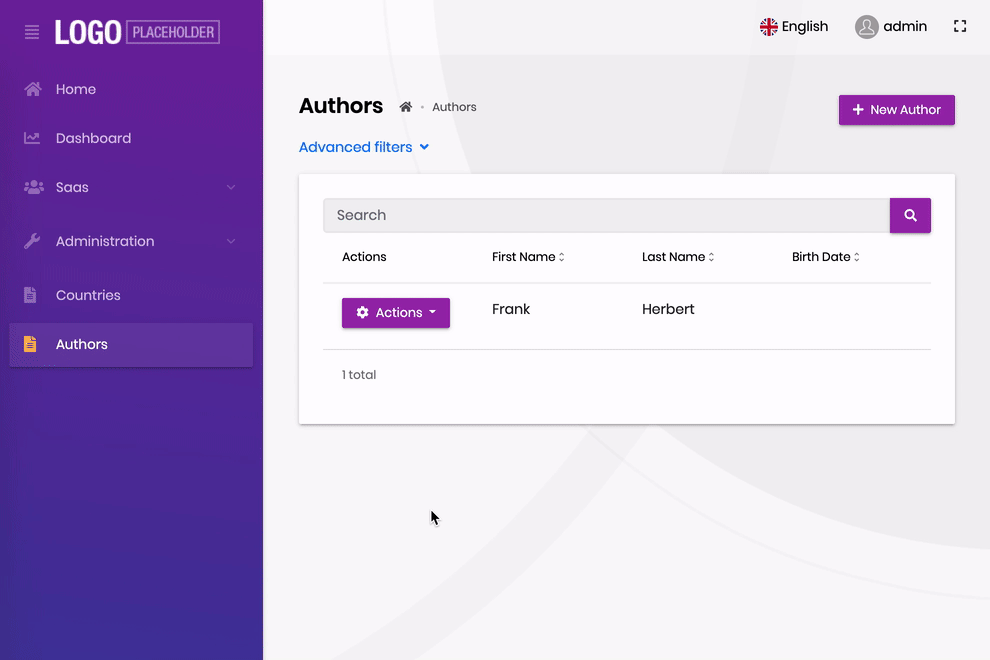Expand the Saas menu chevron
Image resolution: width=990 pixels, height=660 pixels.
point(231,187)
